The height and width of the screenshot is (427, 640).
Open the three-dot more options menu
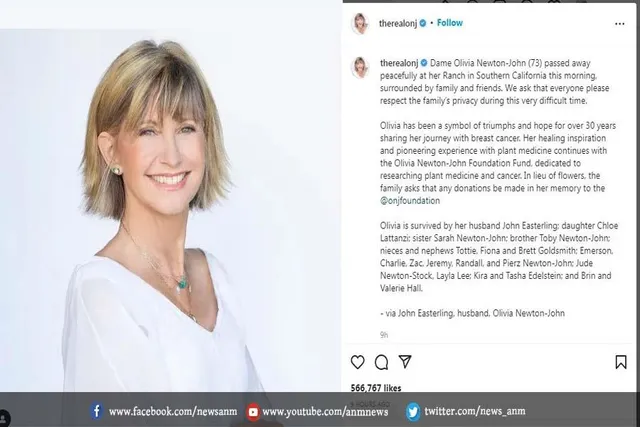pyautogui.click(x=620, y=24)
